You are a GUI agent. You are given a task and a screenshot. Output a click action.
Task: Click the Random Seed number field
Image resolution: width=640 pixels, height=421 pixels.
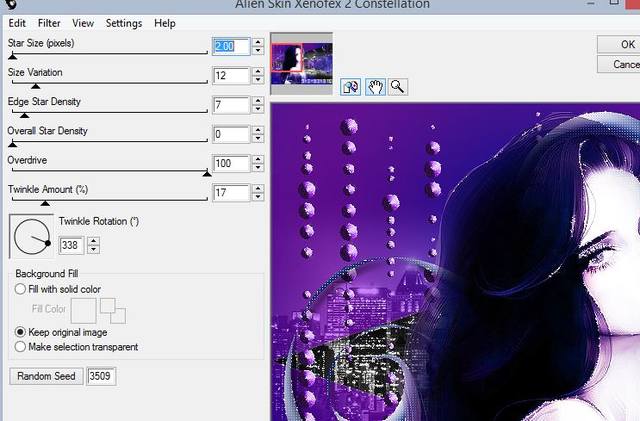(101, 376)
